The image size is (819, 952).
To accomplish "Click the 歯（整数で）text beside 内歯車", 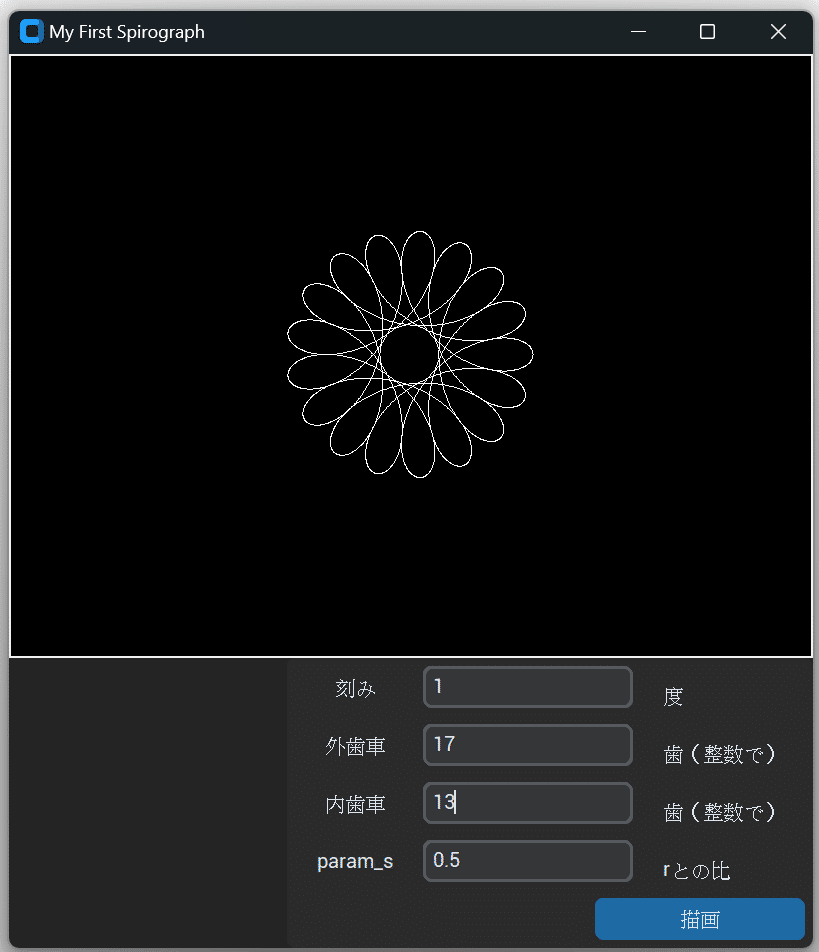I will click(720, 812).
